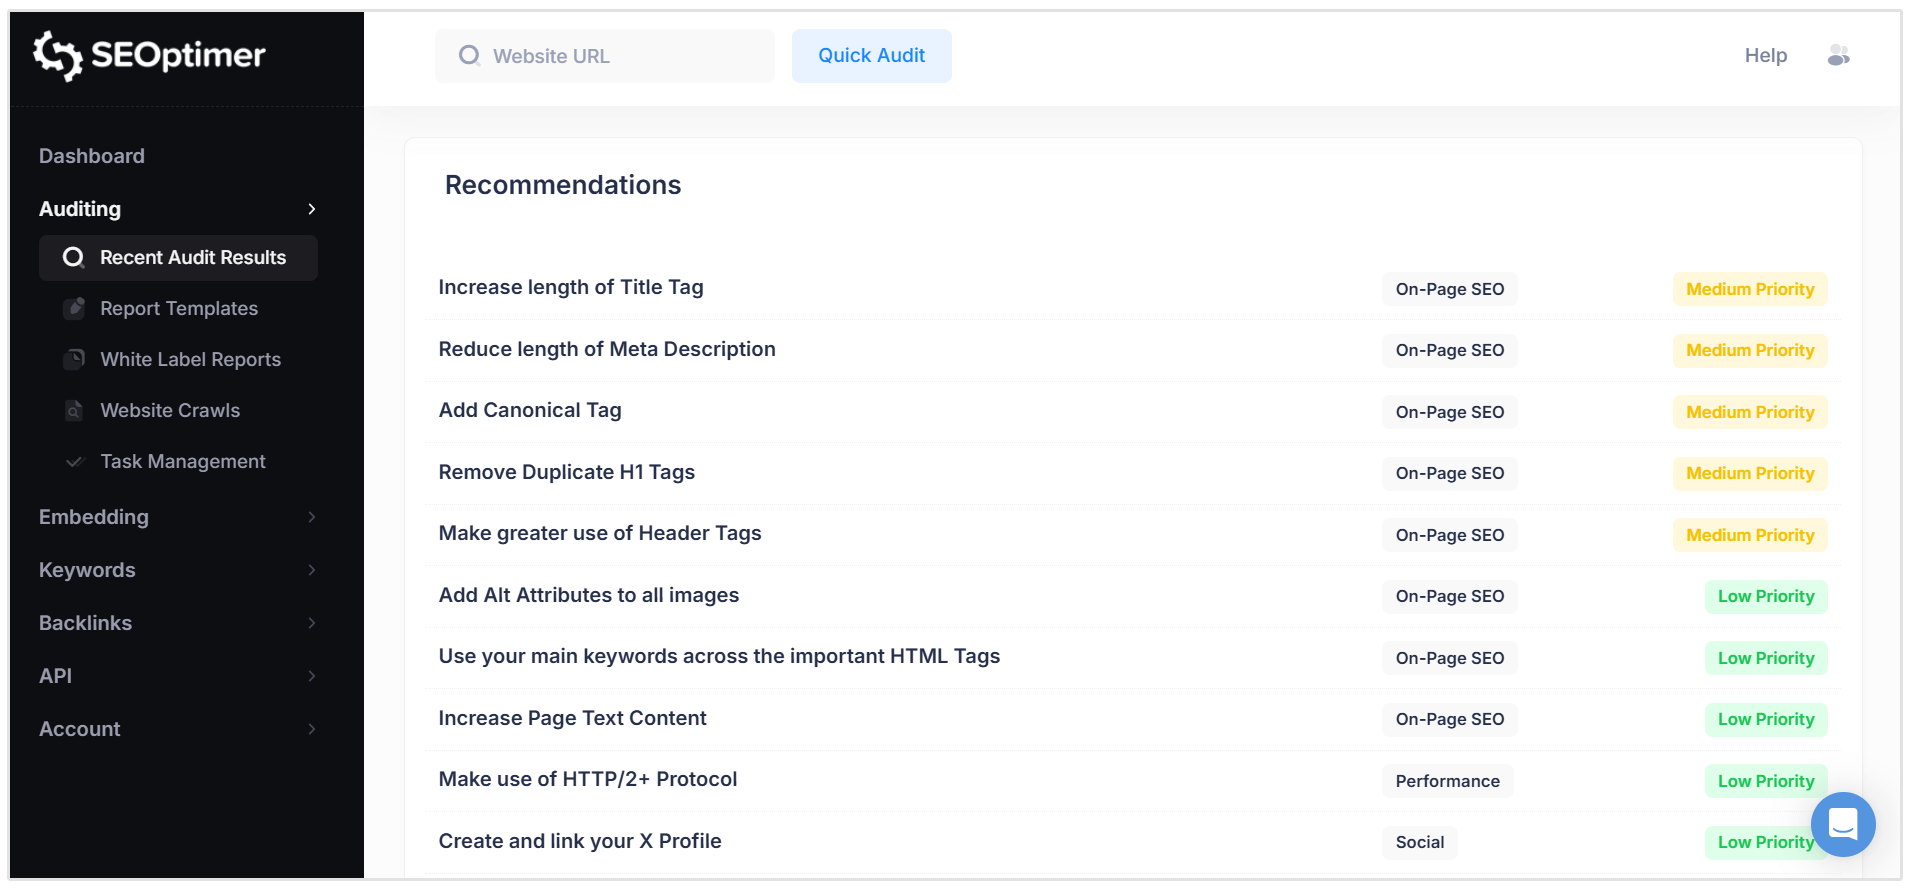Click Medium Priority badge for Duplicate H1 Tags
Screen dimensions: 1910x890
click(1750, 473)
